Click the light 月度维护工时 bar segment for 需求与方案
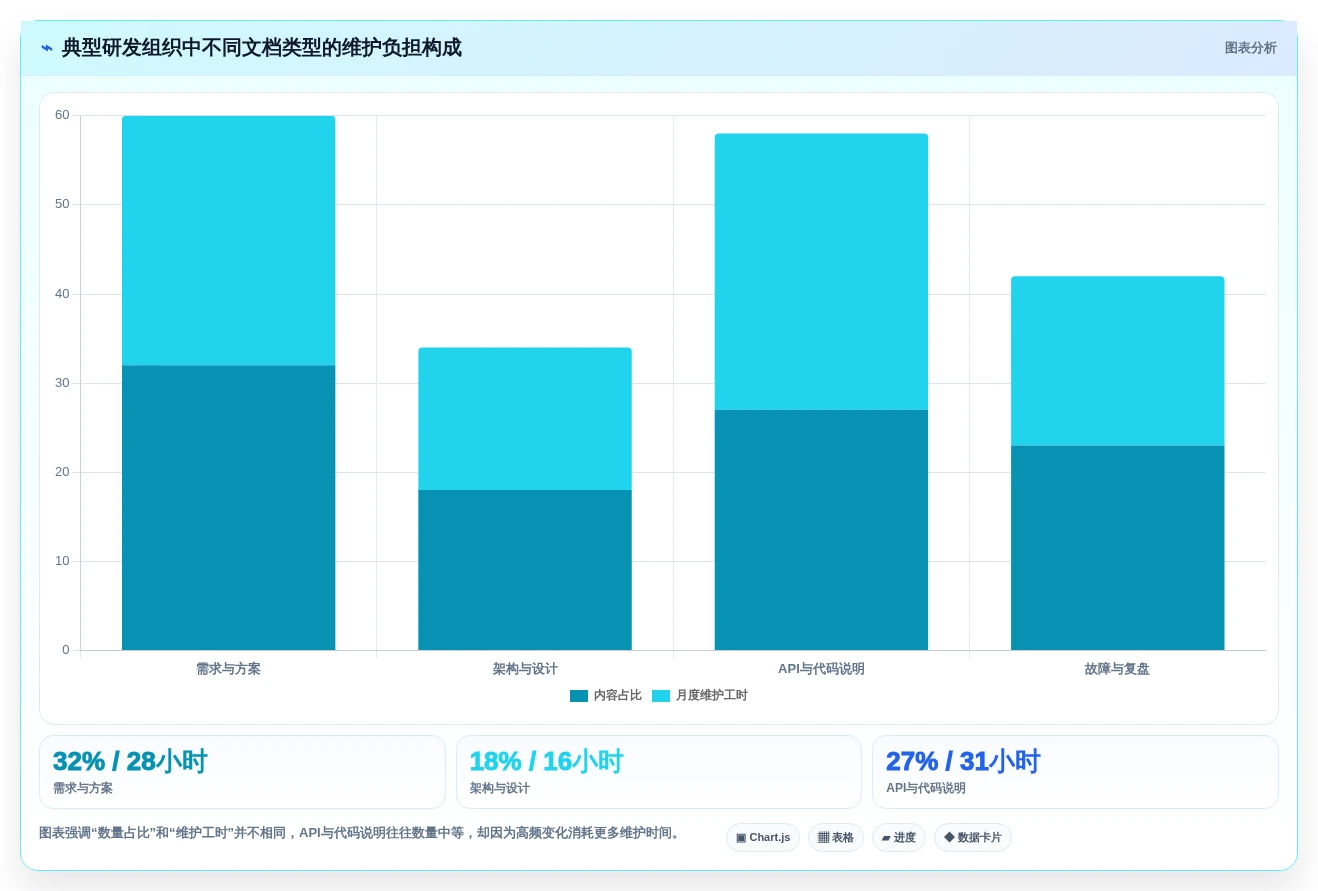Viewport: 1318px width, 891px height. [x=228, y=241]
